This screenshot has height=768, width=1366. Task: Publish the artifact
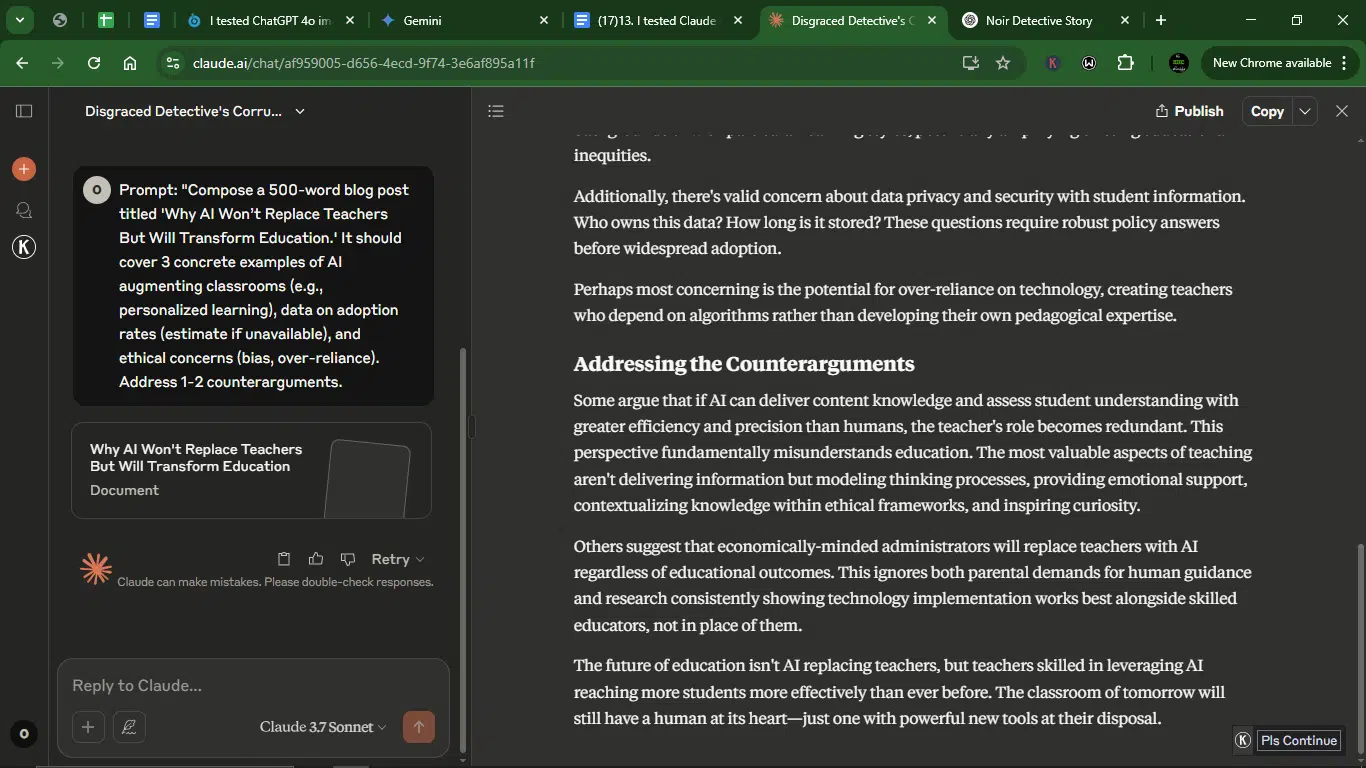(1189, 111)
